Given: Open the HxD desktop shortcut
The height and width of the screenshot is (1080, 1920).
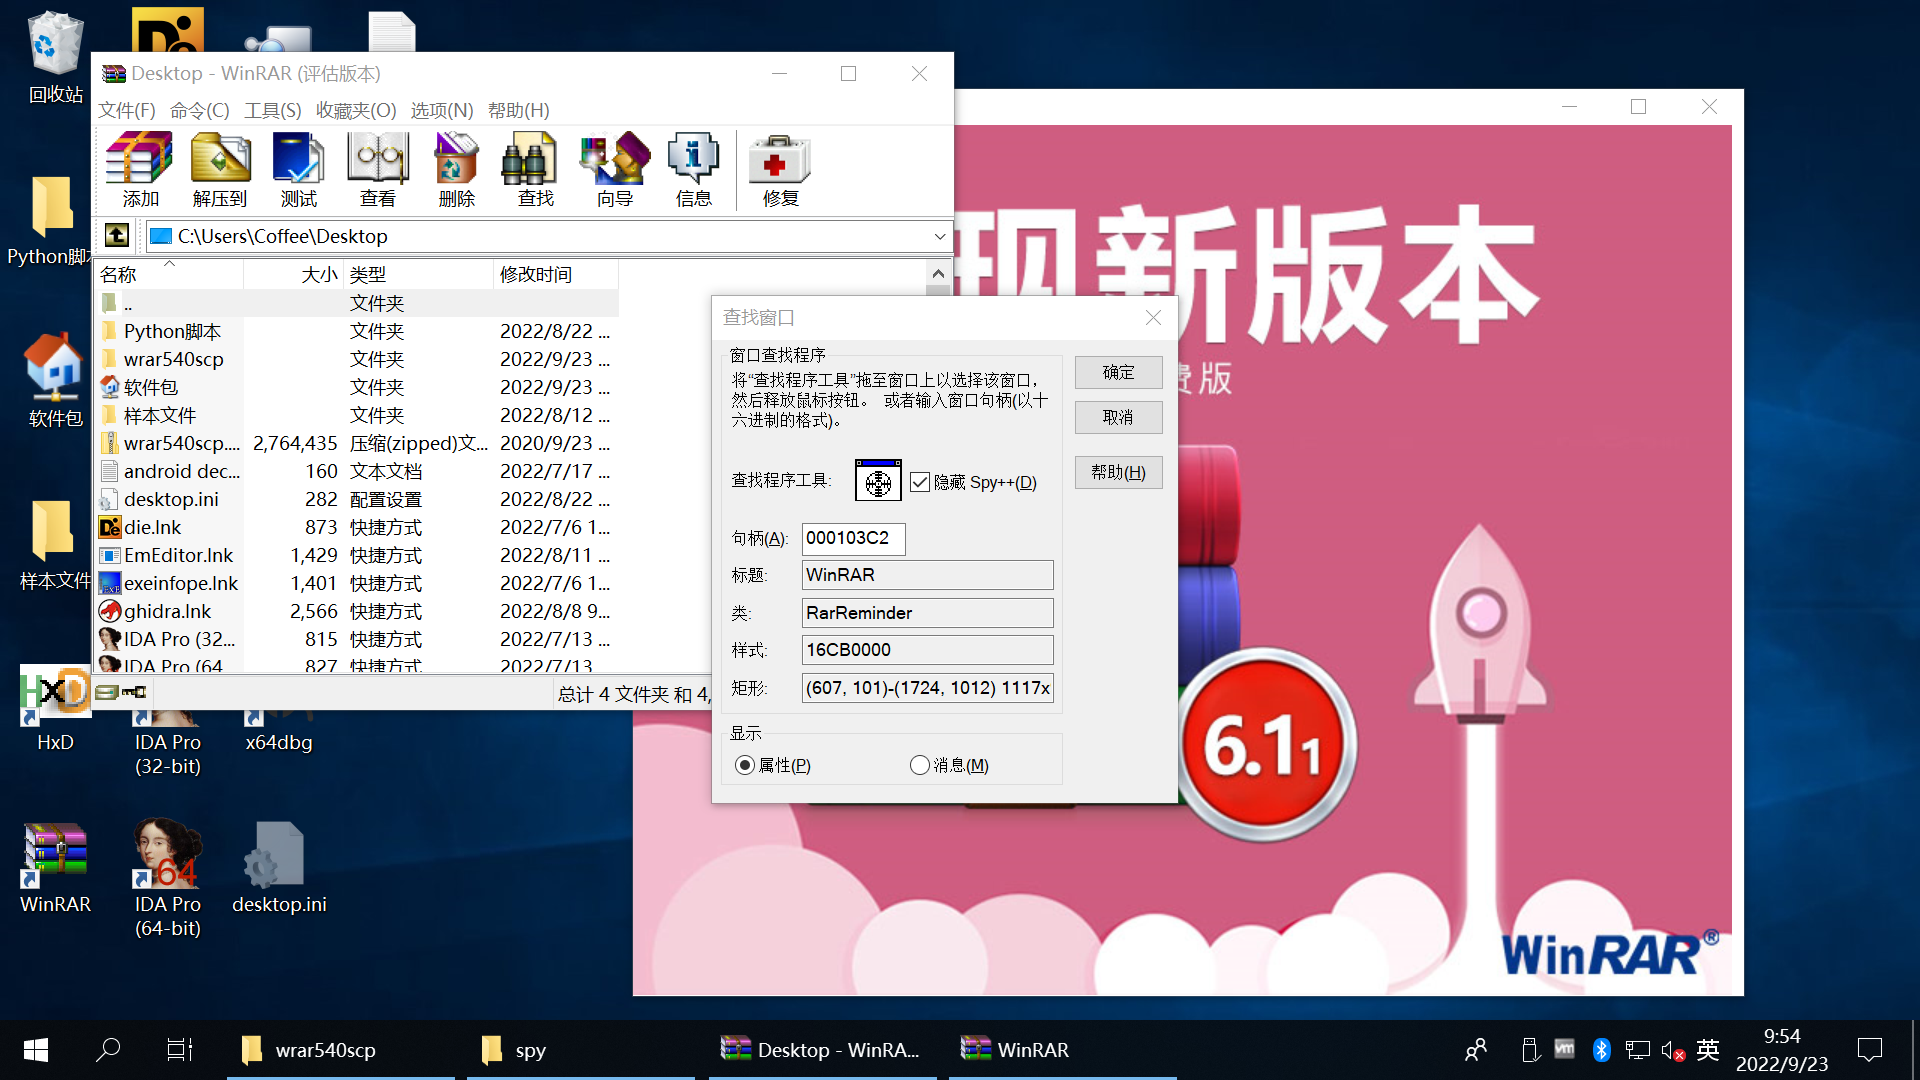Looking at the screenshot, I should [x=55, y=708].
